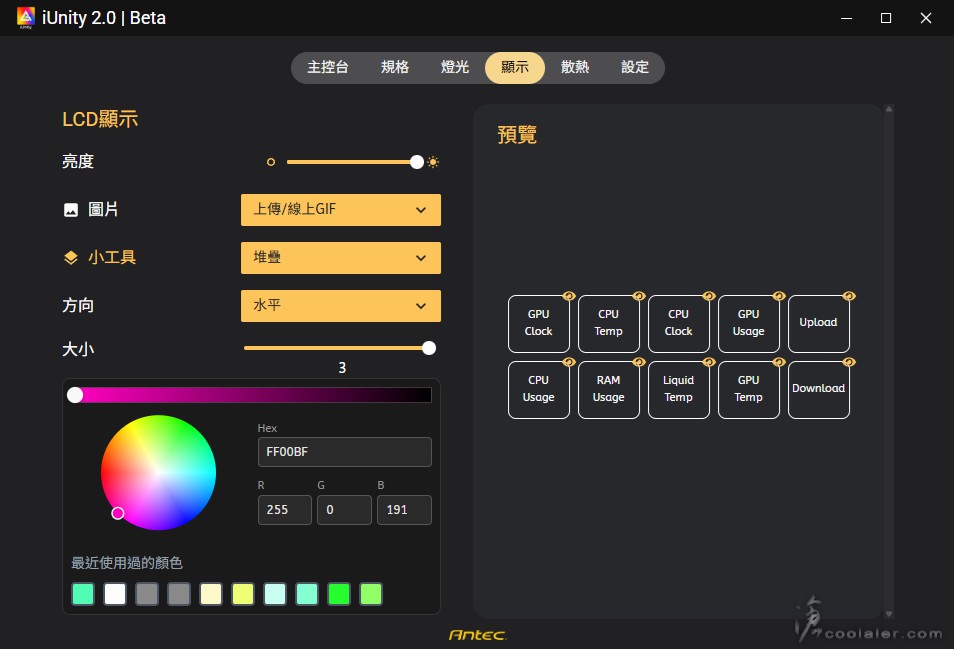This screenshot has height=649, width=954.
Task: Click the Antec logo at bottom
Action: tap(477, 634)
